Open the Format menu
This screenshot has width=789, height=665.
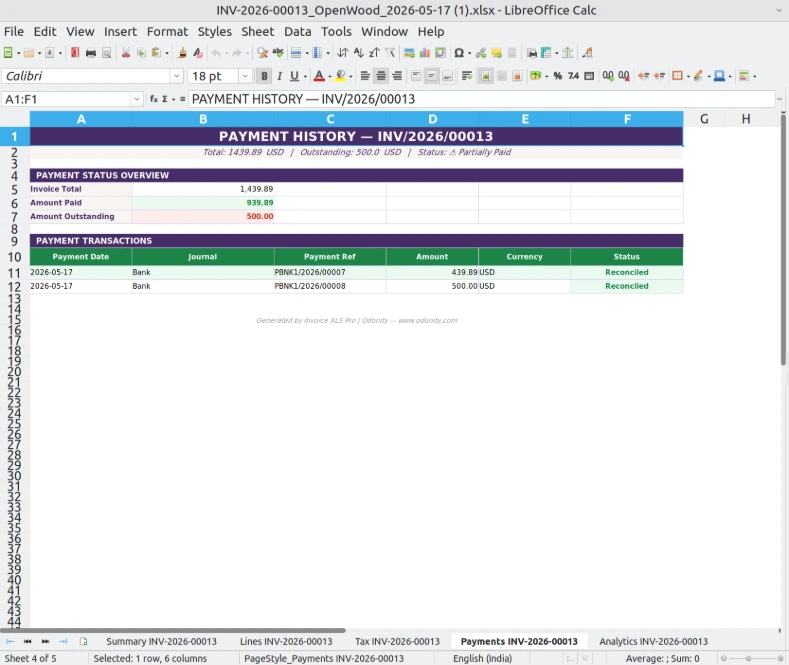[167, 32]
